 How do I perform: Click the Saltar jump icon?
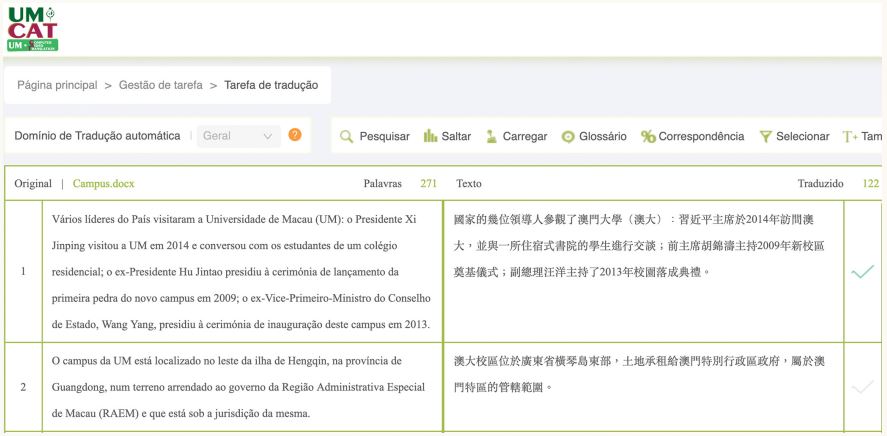pyautogui.click(x=431, y=137)
